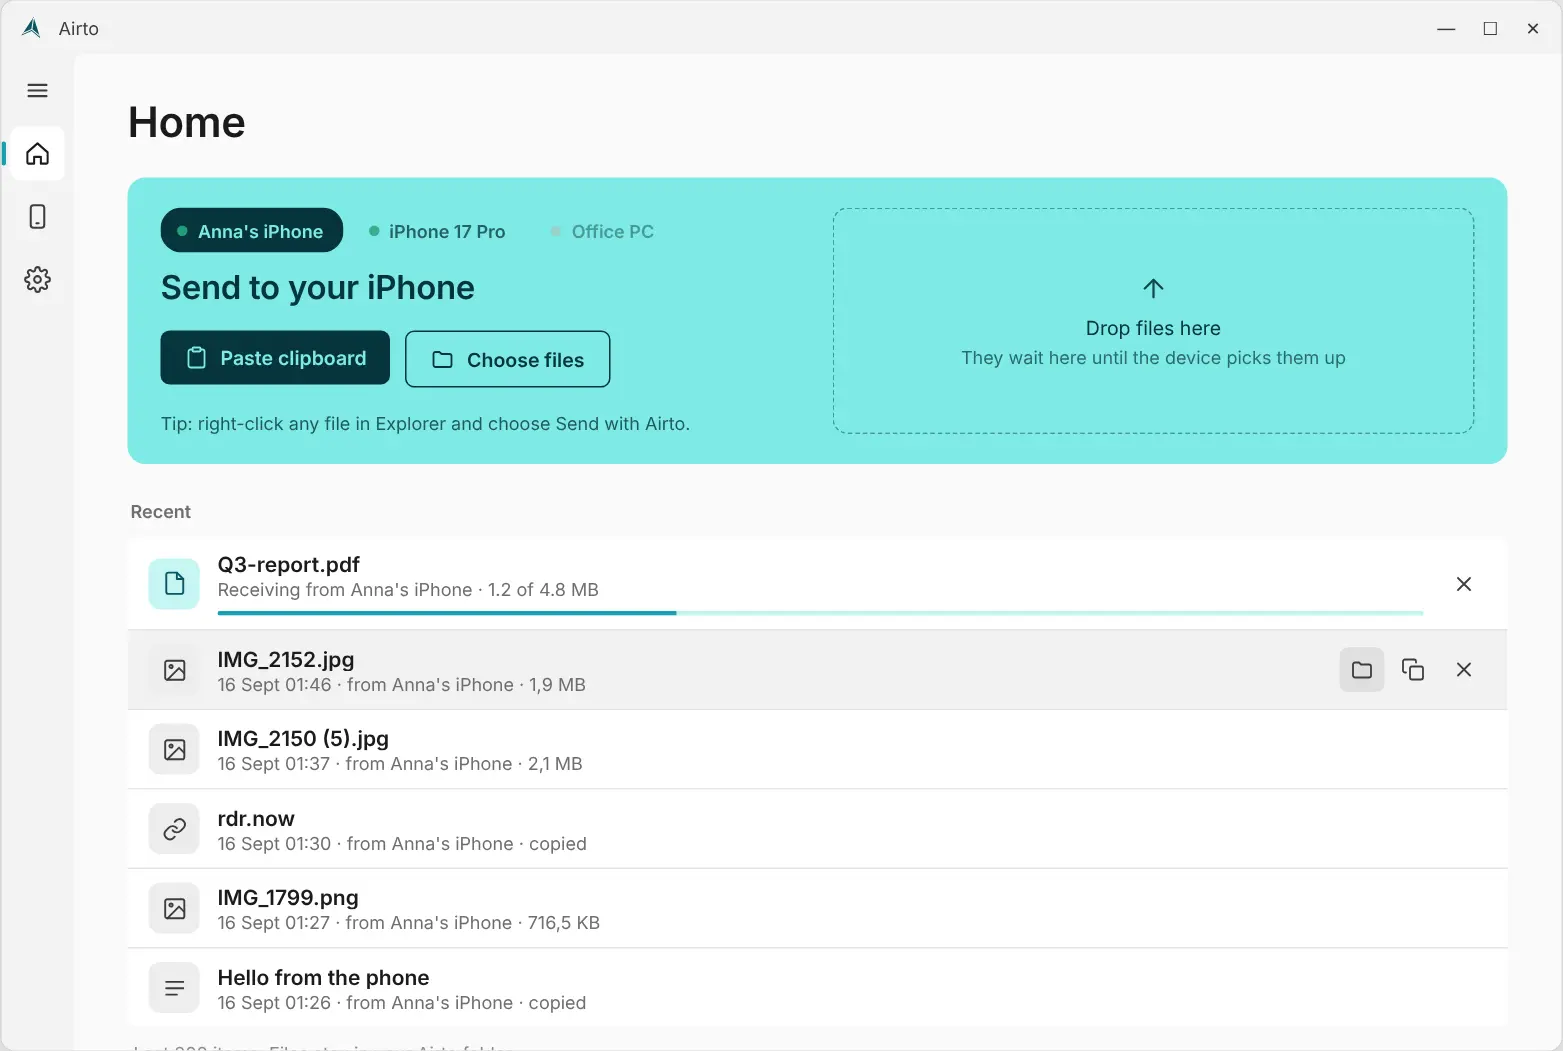Select the IMG_2150 (5).jpg file name
Viewport: 1563px width, 1053px height.
(303, 739)
